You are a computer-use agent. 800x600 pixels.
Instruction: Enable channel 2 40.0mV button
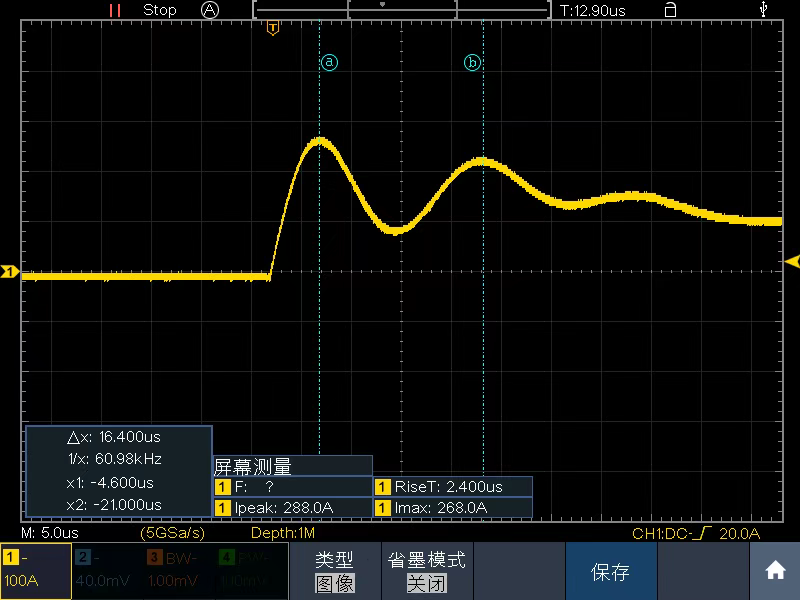pyautogui.click(x=108, y=571)
